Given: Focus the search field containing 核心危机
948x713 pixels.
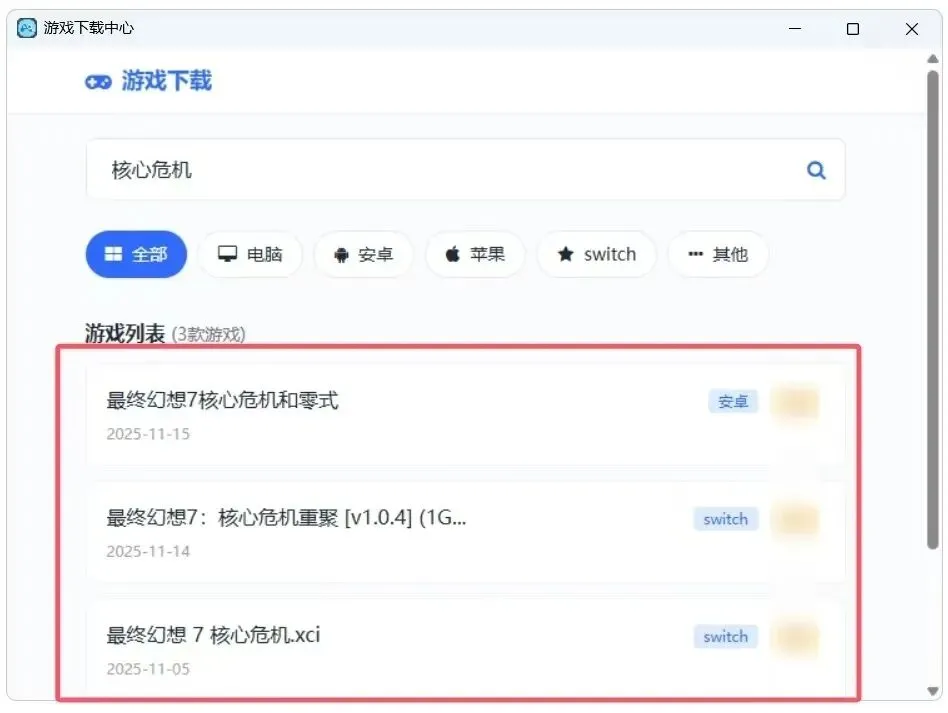Looking at the screenshot, I should coord(465,169).
